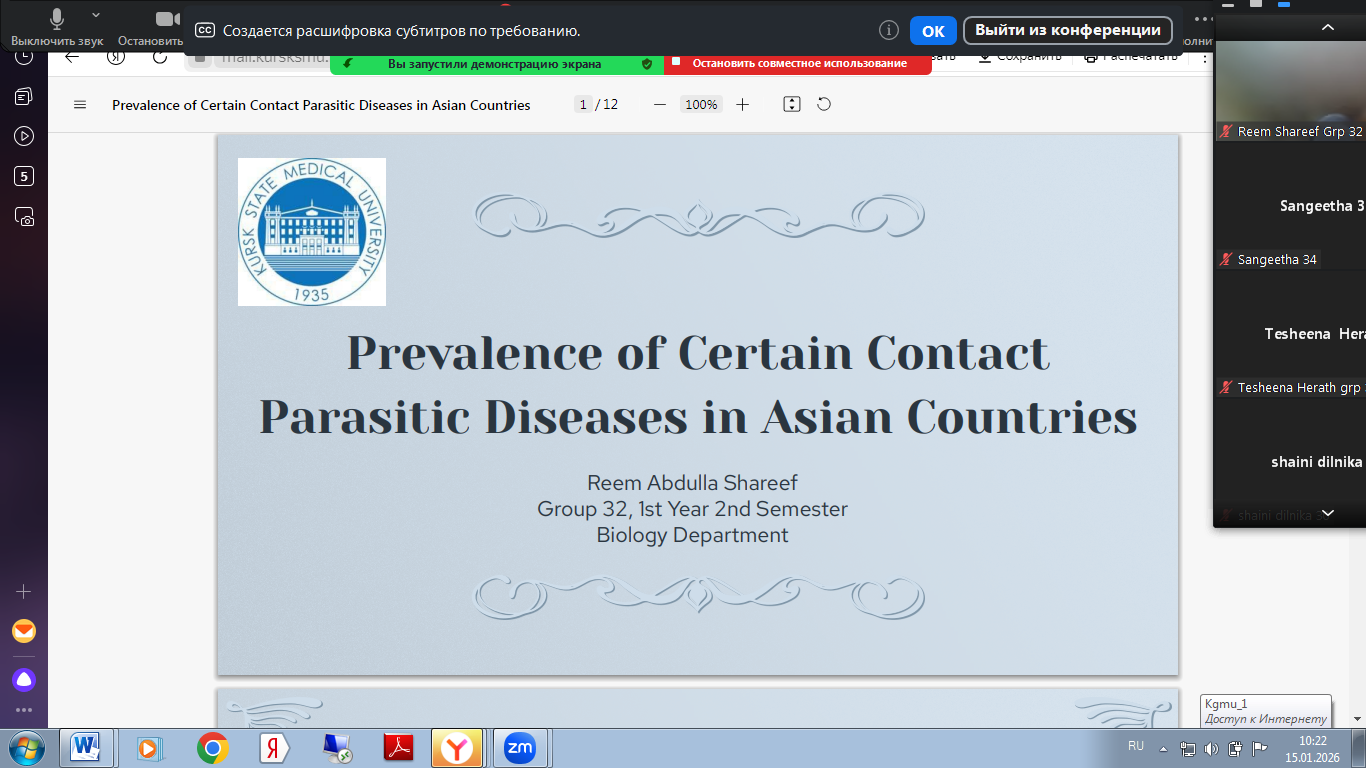Open the Zoom more options ellipsis menu
This screenshot has width=1366, height=768.
click(1203, 19)
